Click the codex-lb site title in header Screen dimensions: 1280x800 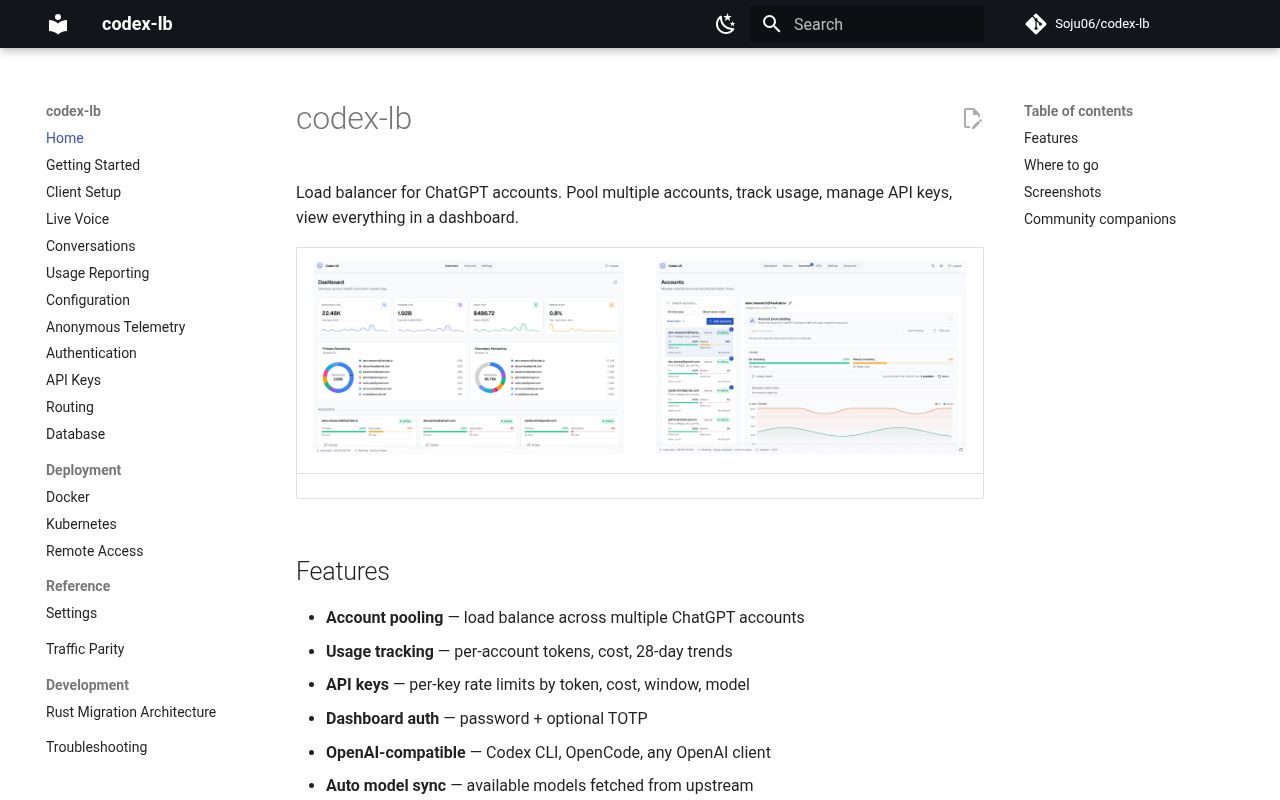tap(137, 24)
